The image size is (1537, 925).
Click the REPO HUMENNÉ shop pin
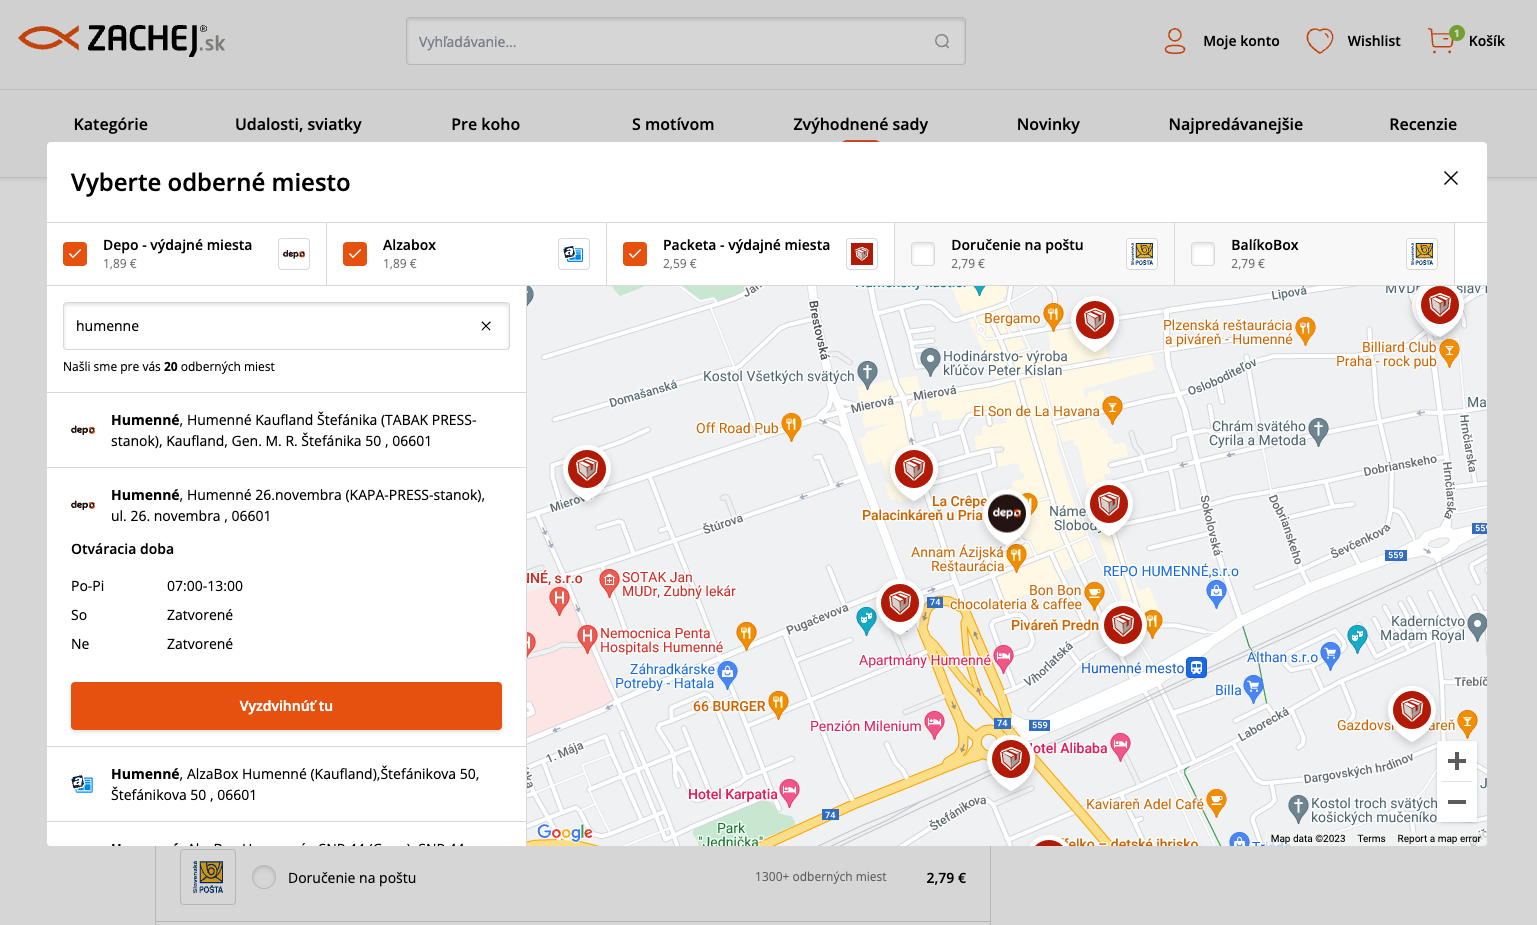(x=1216, y=594)
